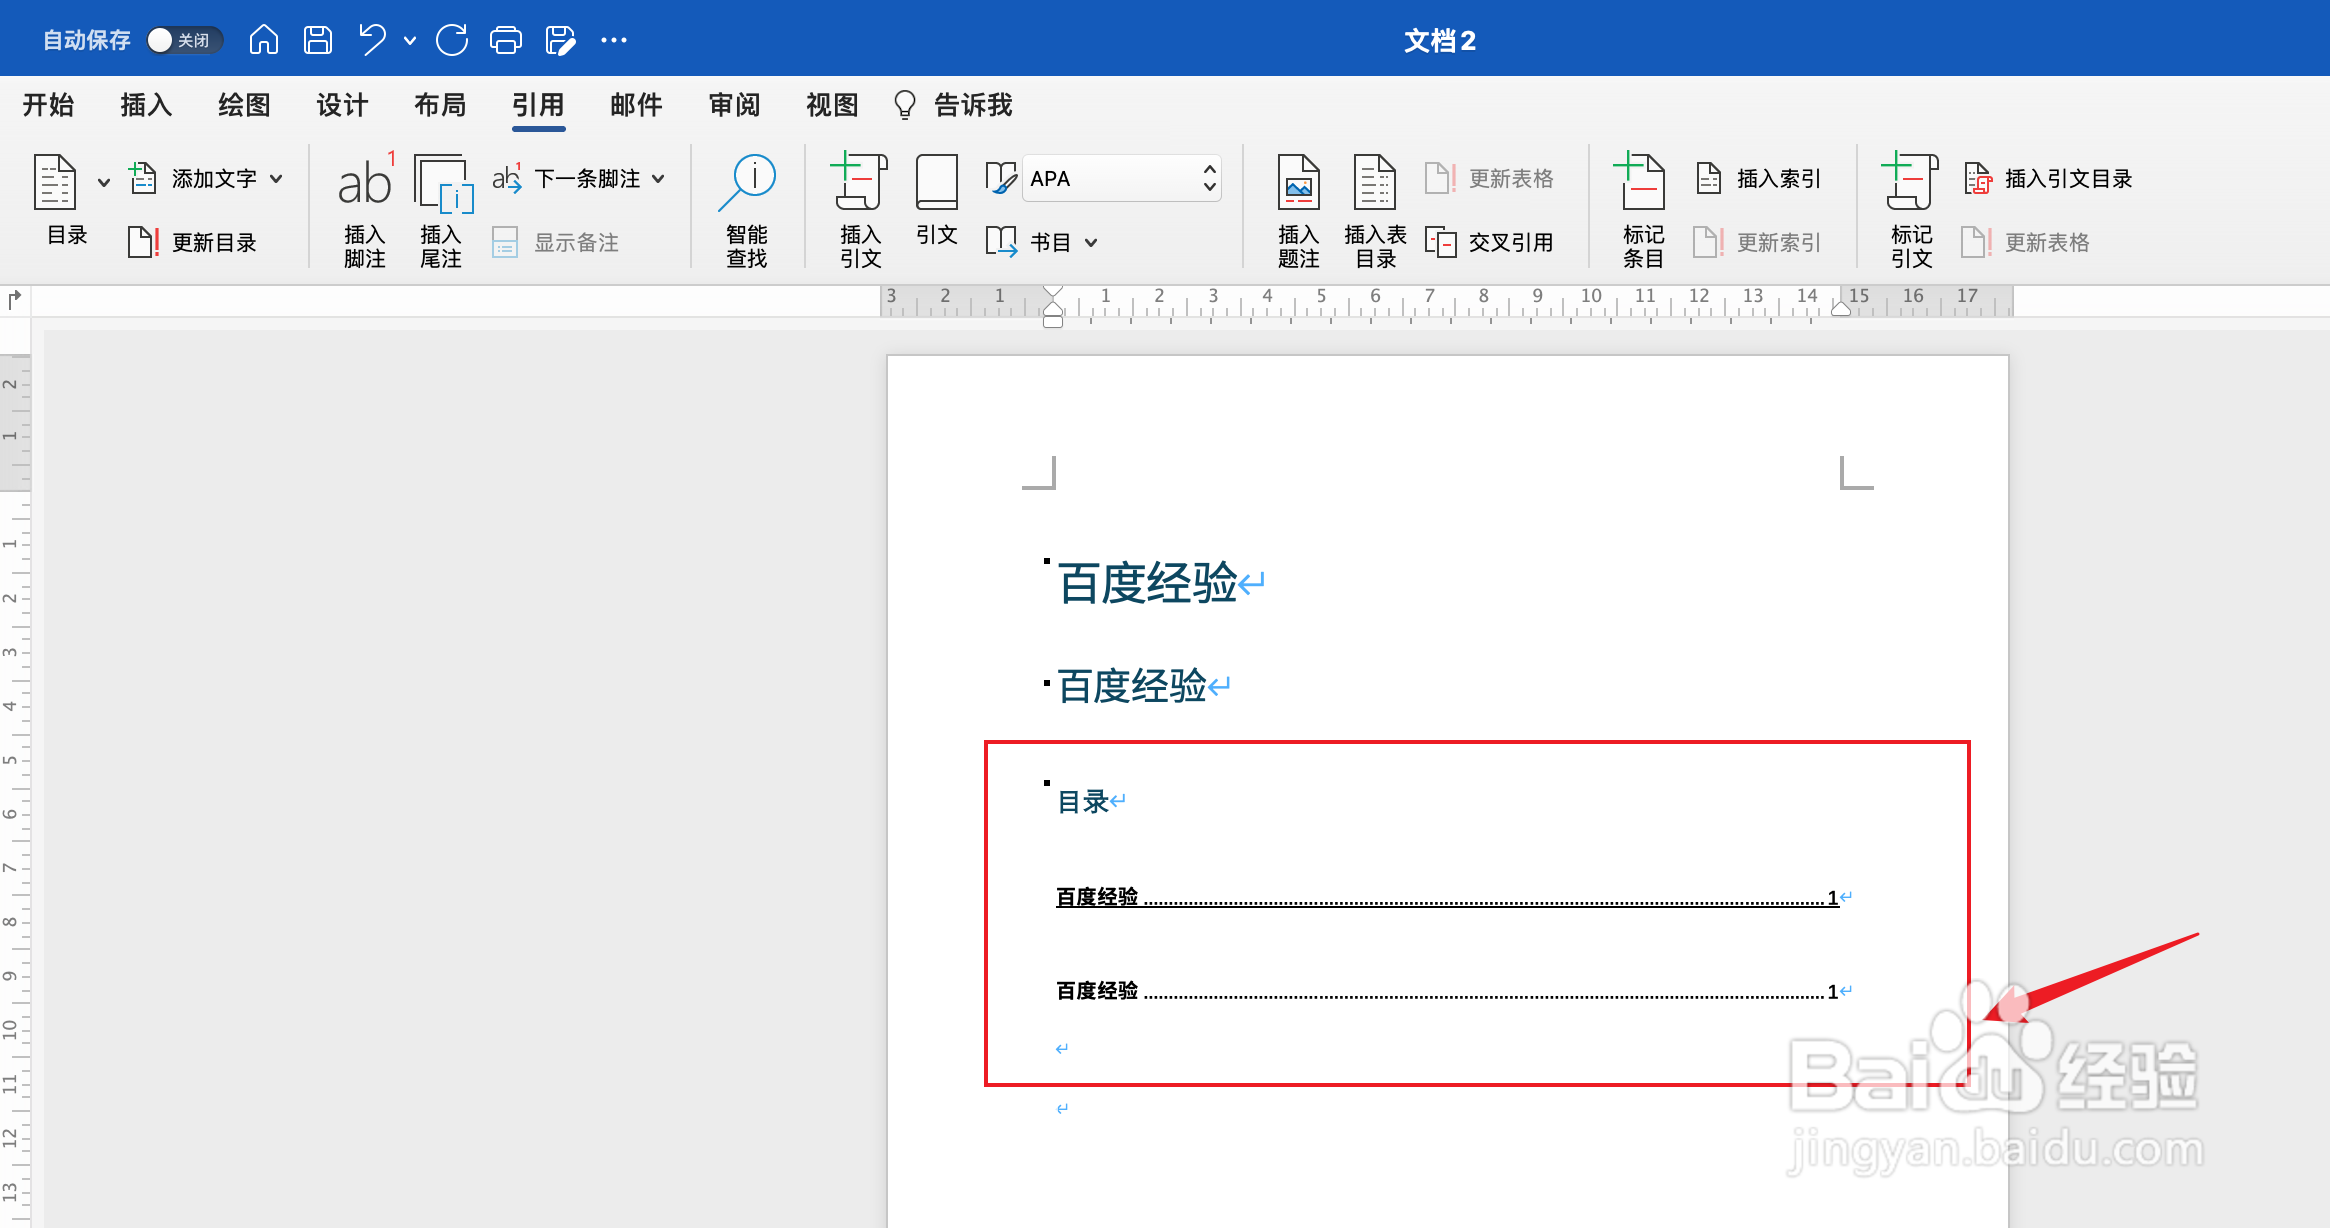Click the right indent marker on ruler

(x=1841, y=309)
